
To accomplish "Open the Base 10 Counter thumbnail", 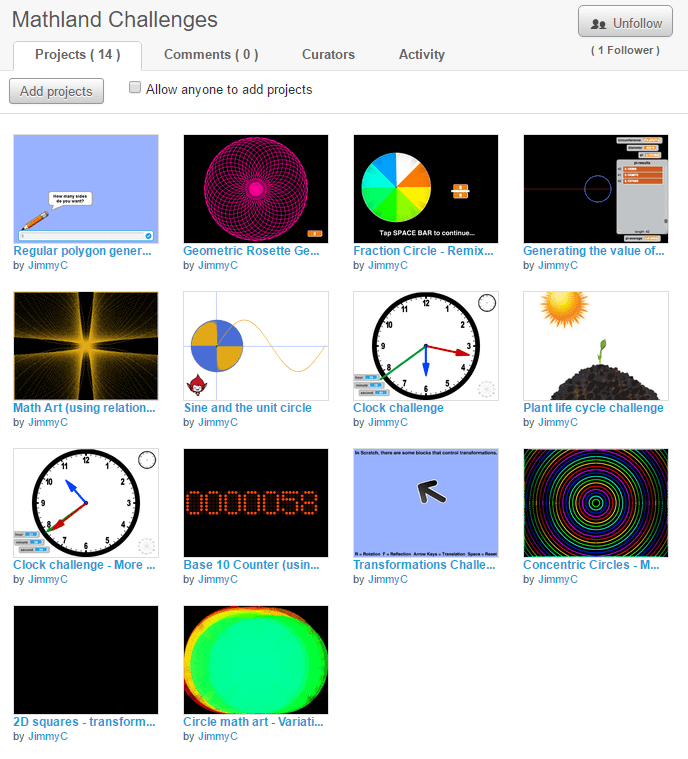I will 255,503.
